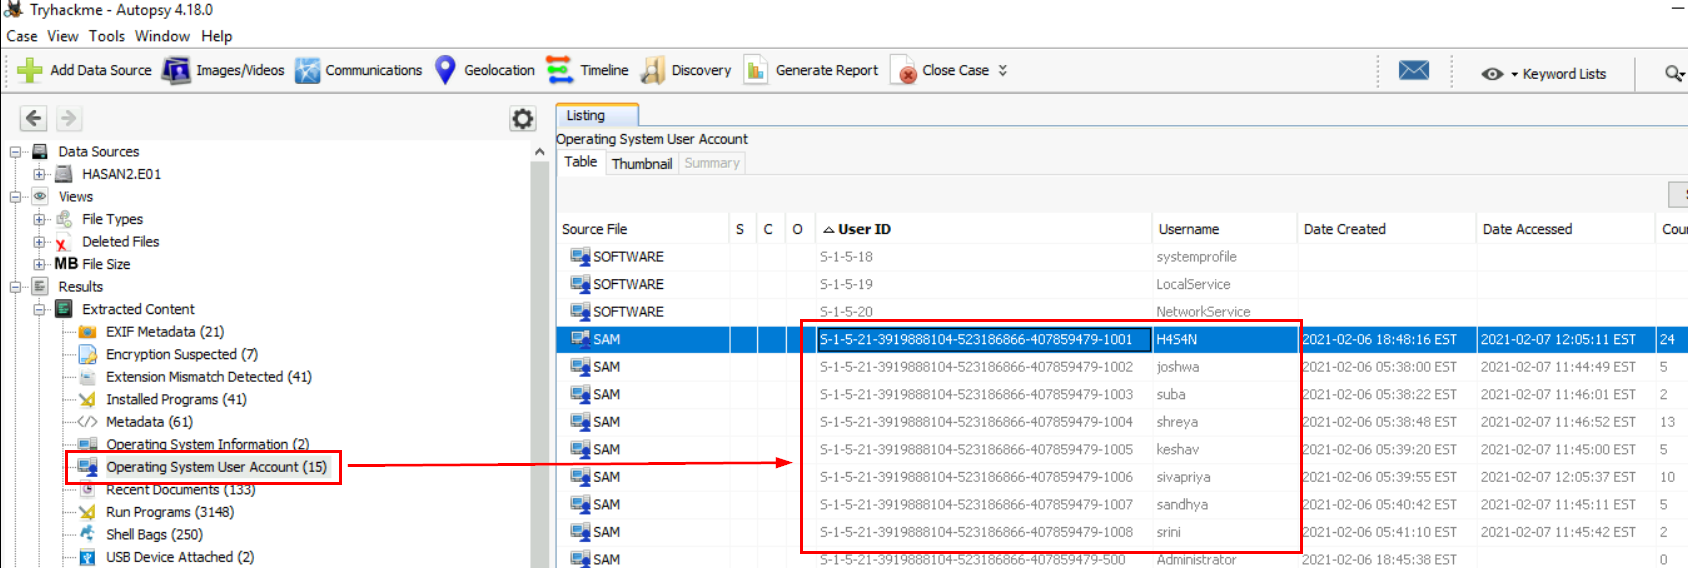Open the Tools menu

106,36
